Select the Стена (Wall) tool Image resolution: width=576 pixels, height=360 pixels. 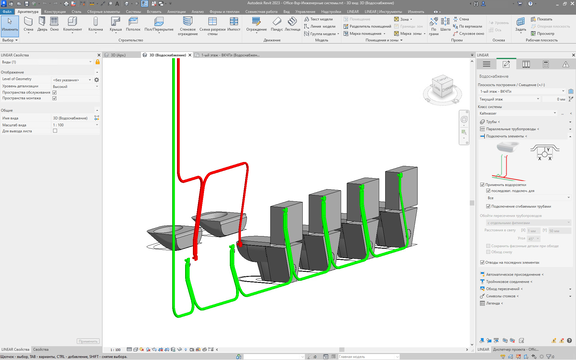28,24
